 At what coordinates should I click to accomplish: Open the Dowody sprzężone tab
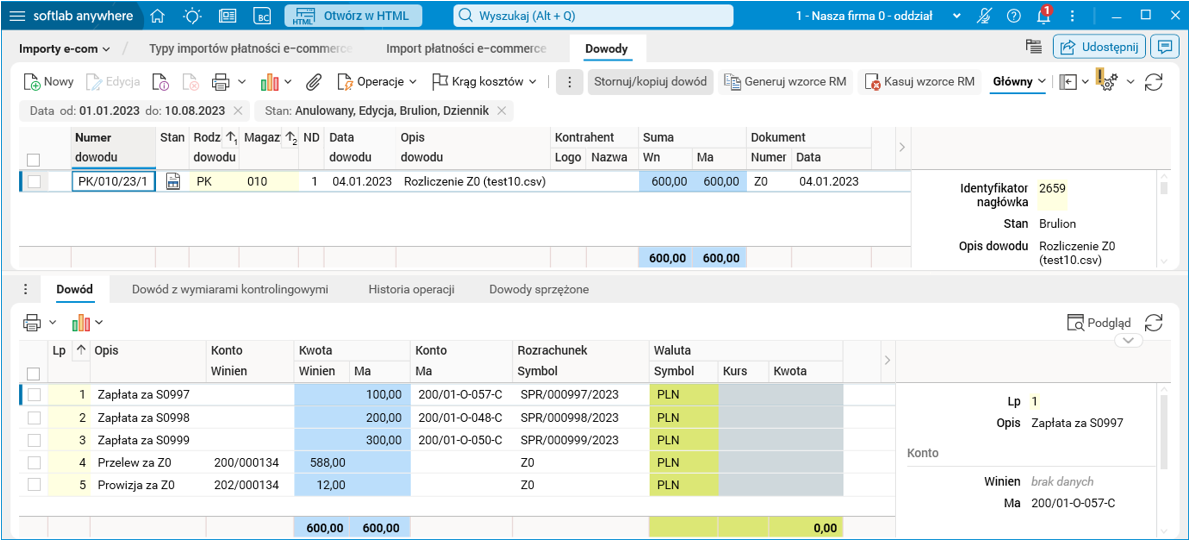pyautogui.click(x=539, y=289)
